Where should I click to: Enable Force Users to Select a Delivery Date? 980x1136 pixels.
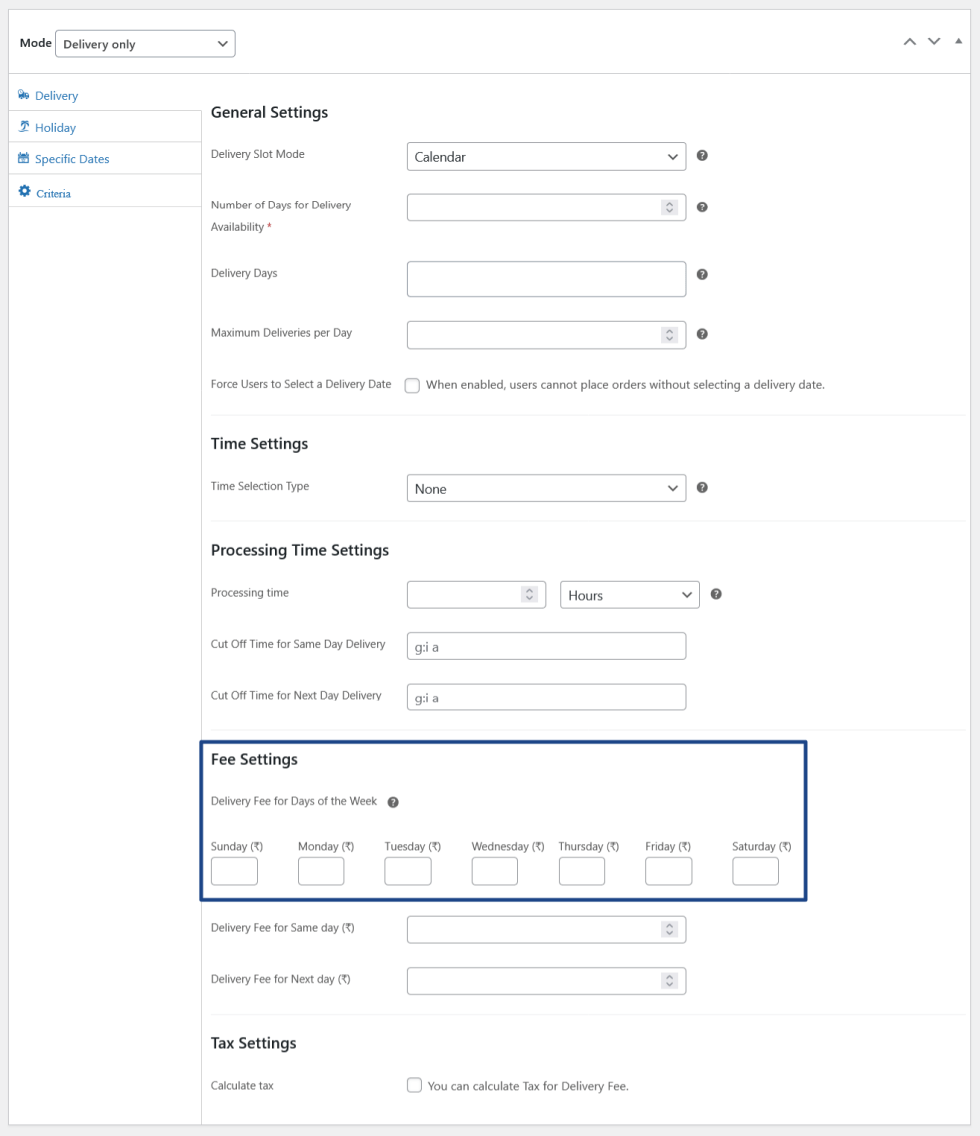click(x=412, y=386)
